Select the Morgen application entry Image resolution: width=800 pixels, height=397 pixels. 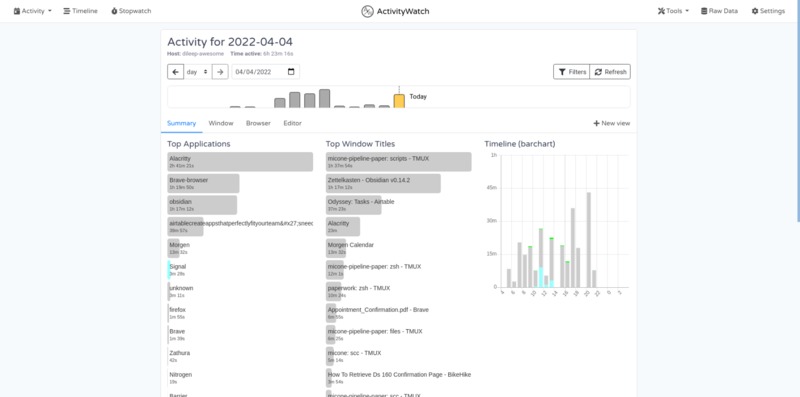coord(180,248)
